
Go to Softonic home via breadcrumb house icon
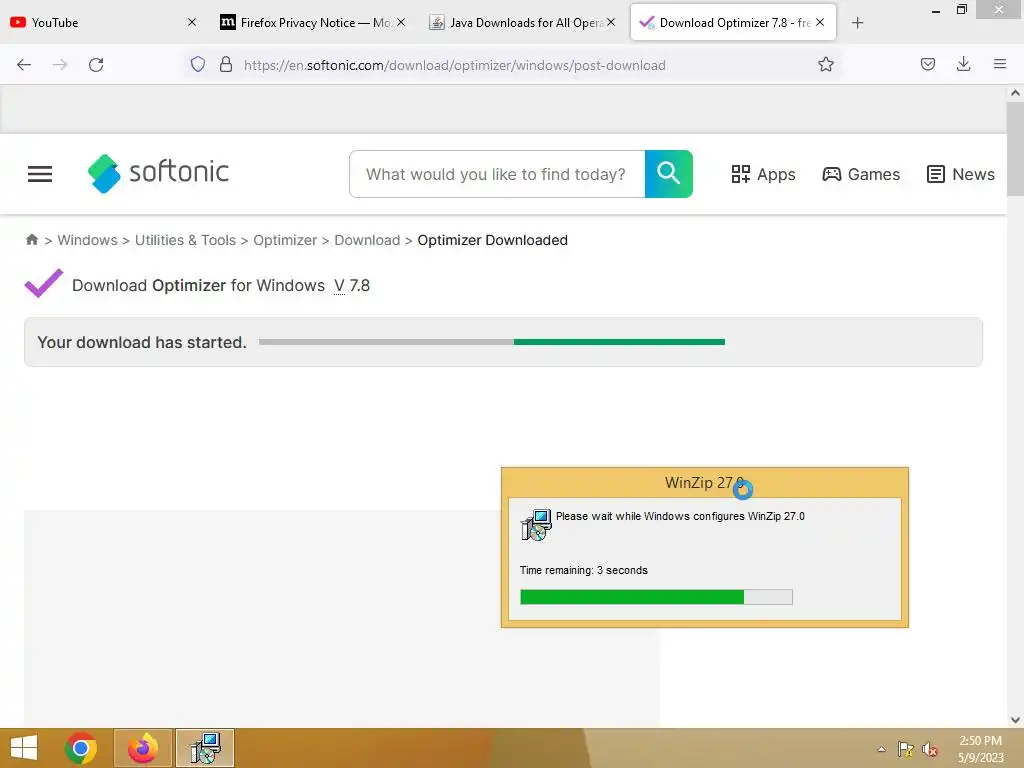31,240
